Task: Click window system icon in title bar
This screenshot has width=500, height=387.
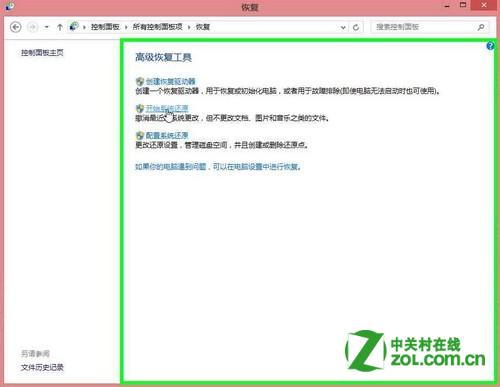Action: tap(10, 6)
